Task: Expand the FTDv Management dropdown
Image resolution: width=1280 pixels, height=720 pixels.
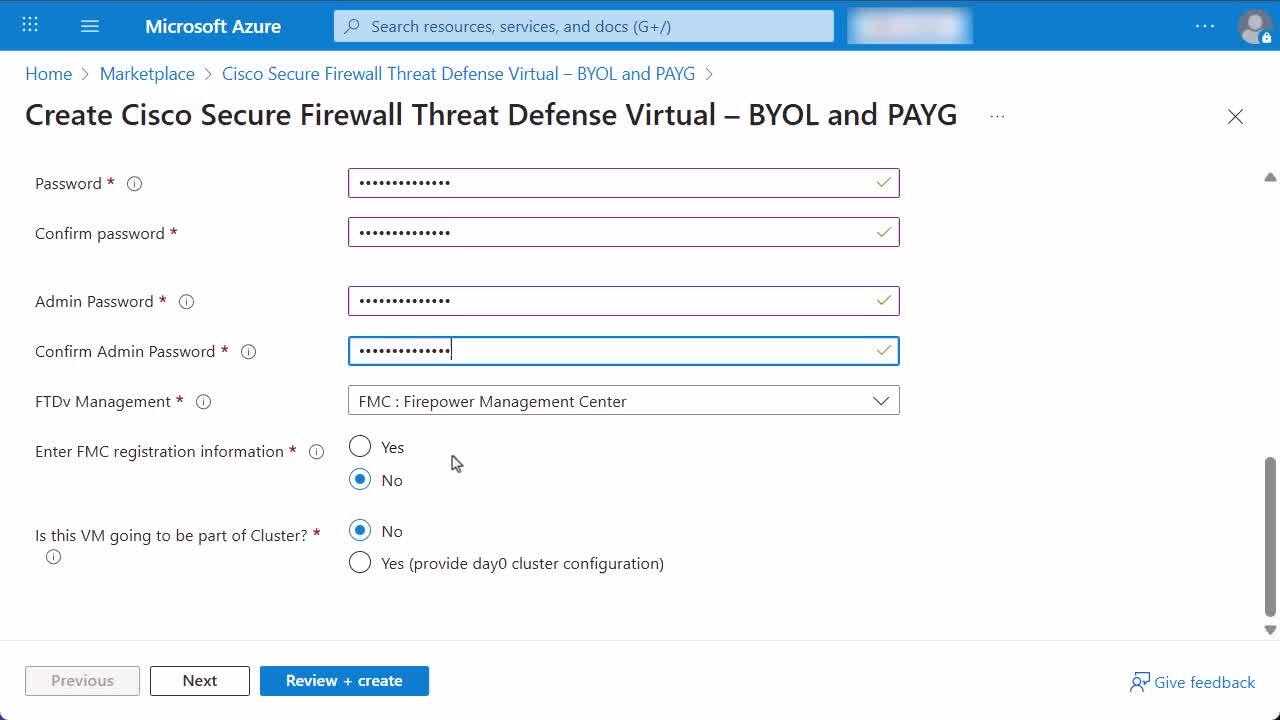Action: pos(623,401)
